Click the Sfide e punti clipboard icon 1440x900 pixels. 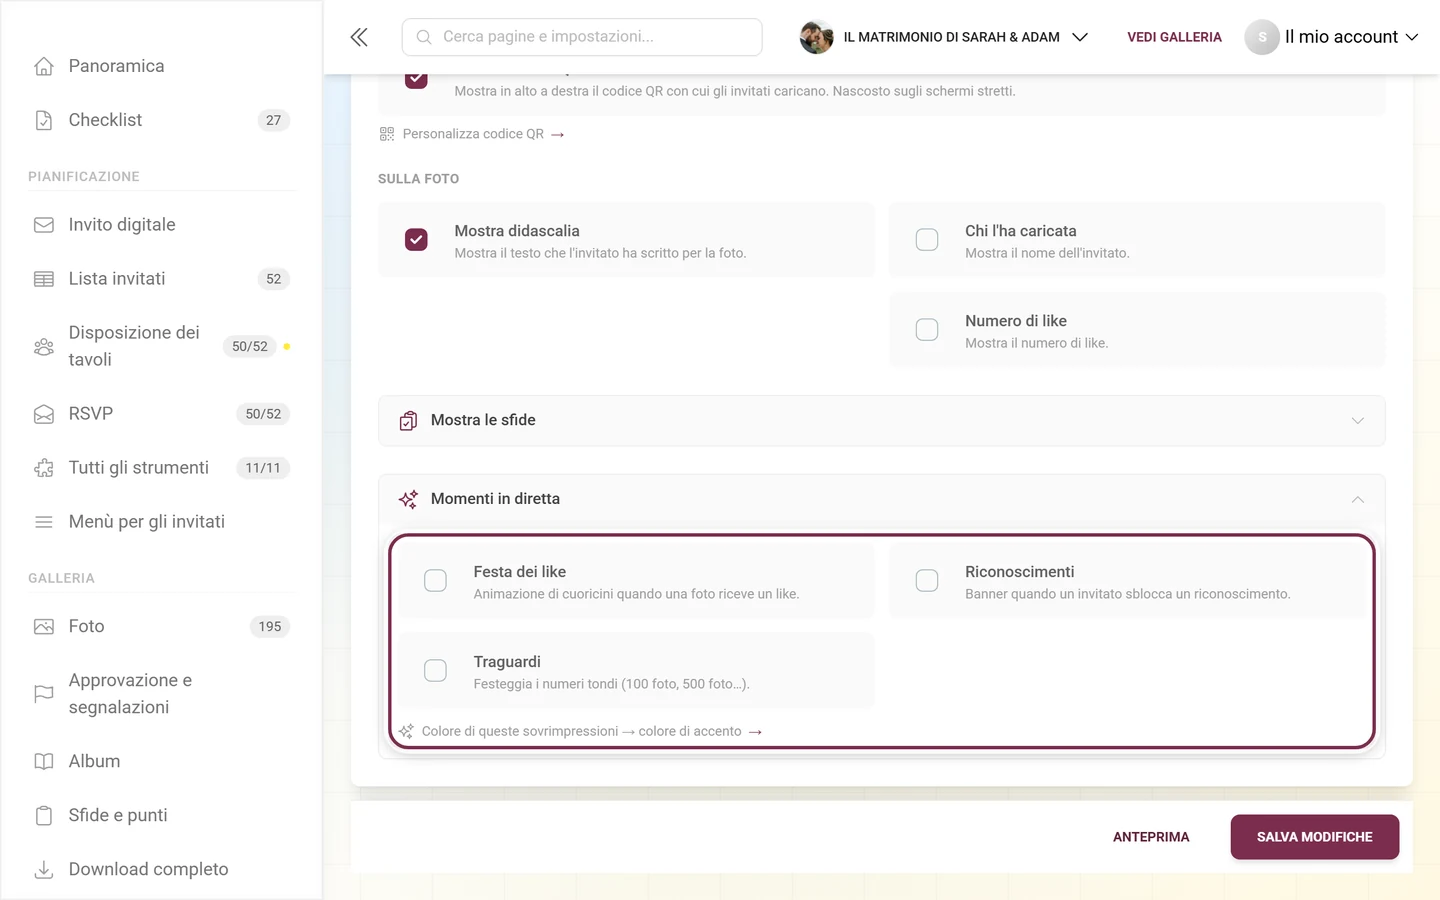(x=44, y=816)
